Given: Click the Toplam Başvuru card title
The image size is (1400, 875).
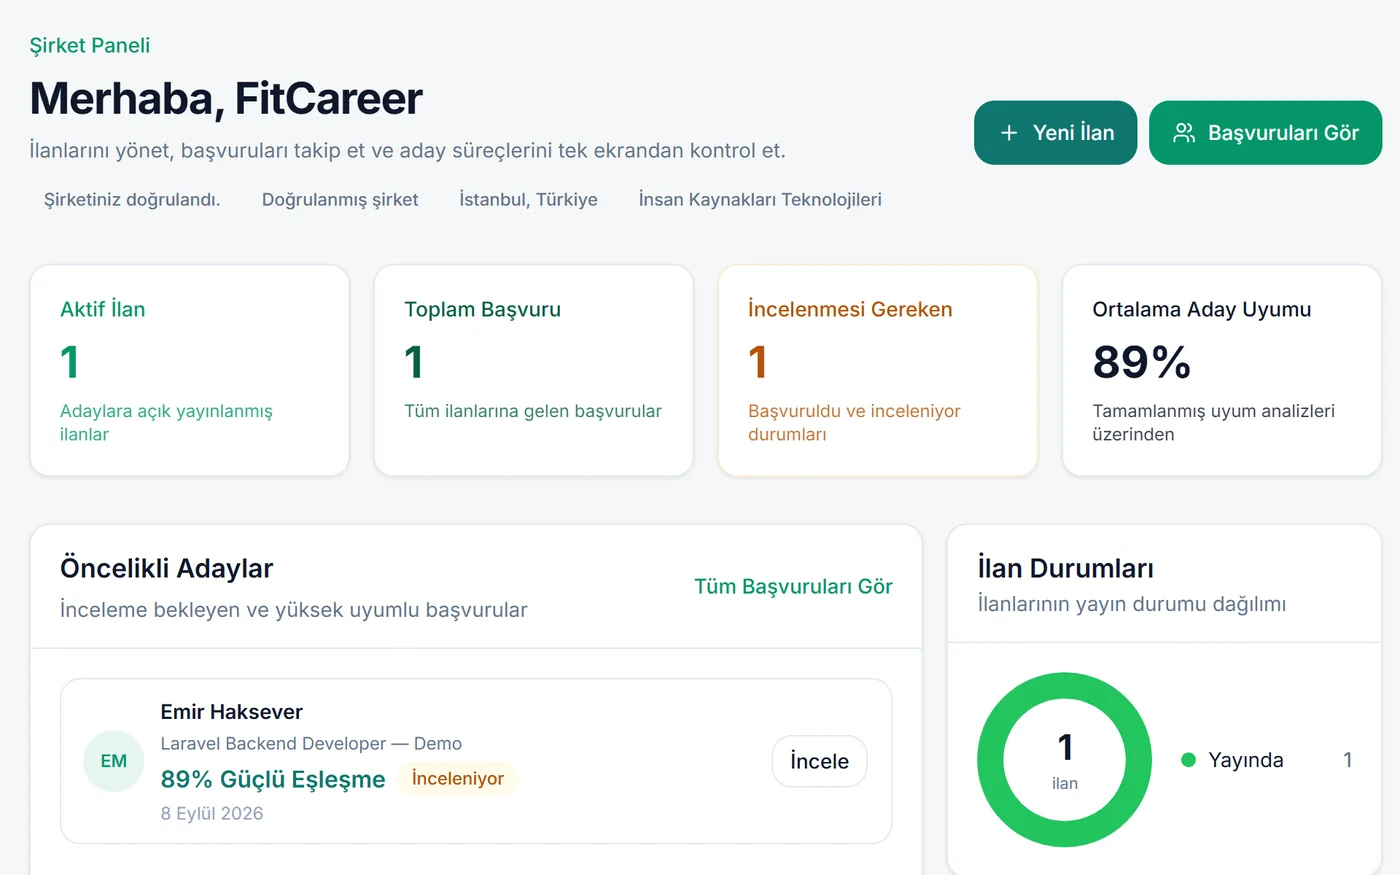Looking at the screenshot, I should click(482, 310).
